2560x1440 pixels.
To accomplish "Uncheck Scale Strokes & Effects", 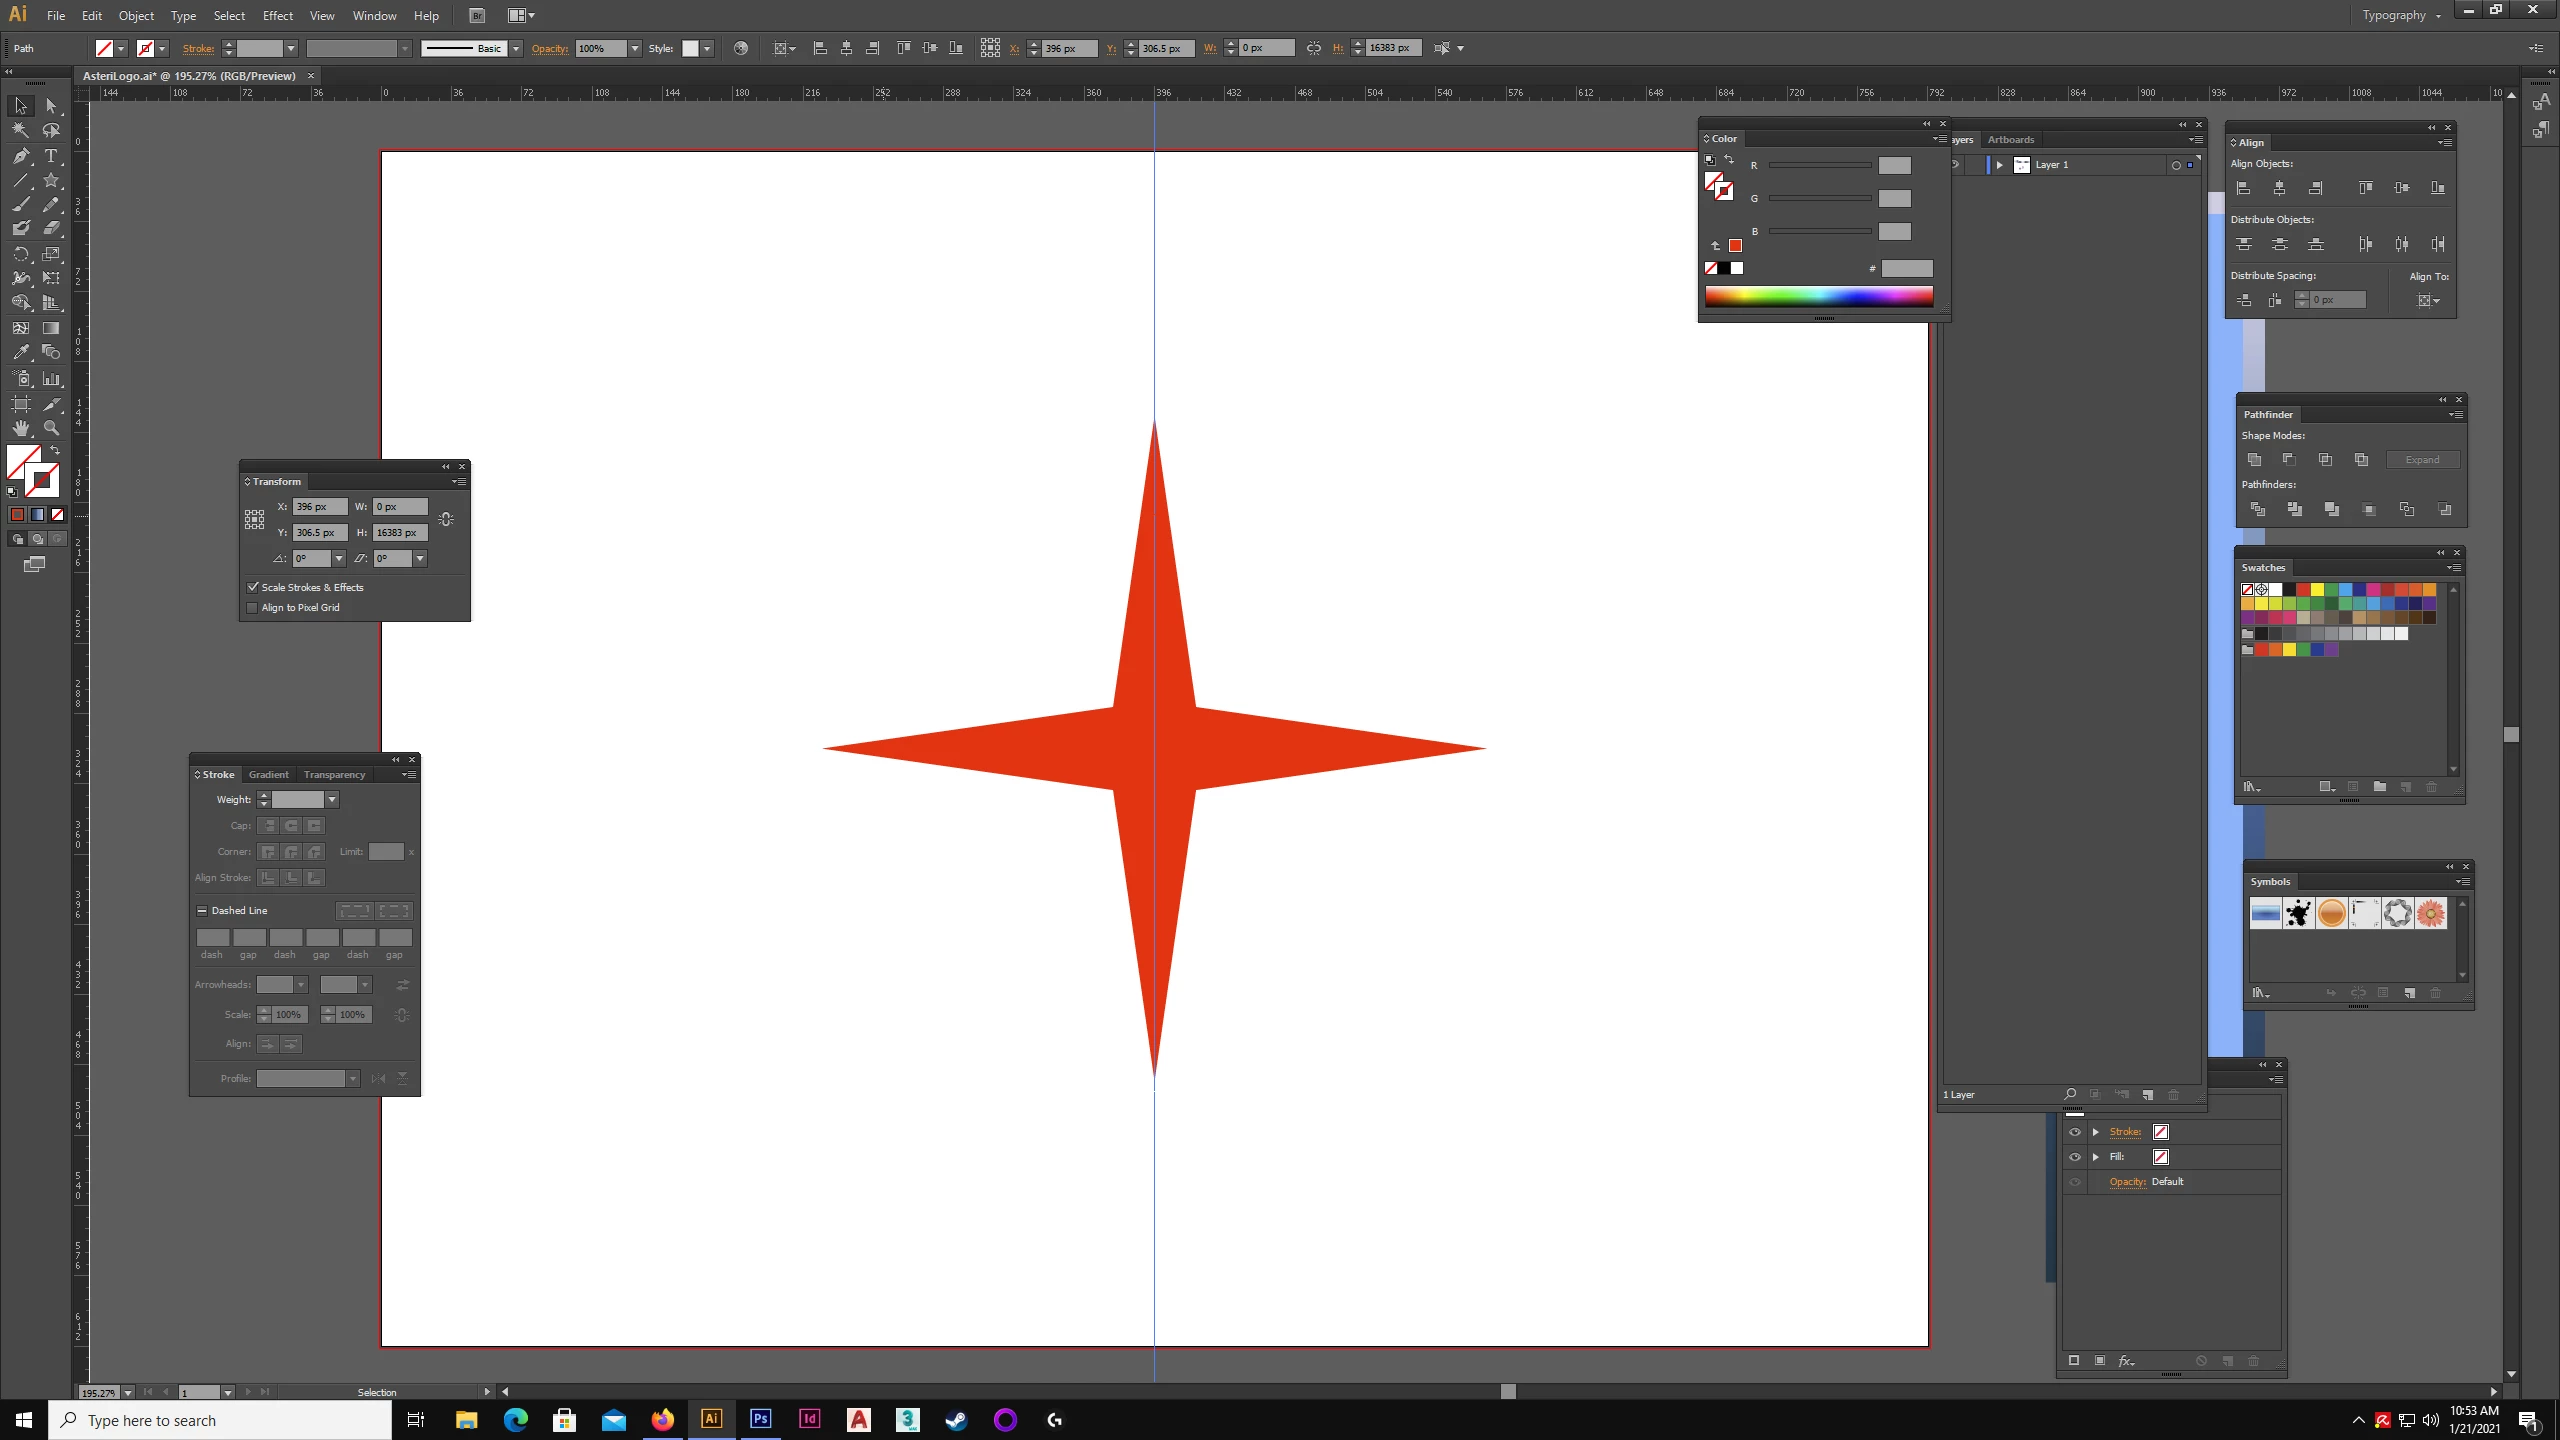I will (x=253, y=588).
